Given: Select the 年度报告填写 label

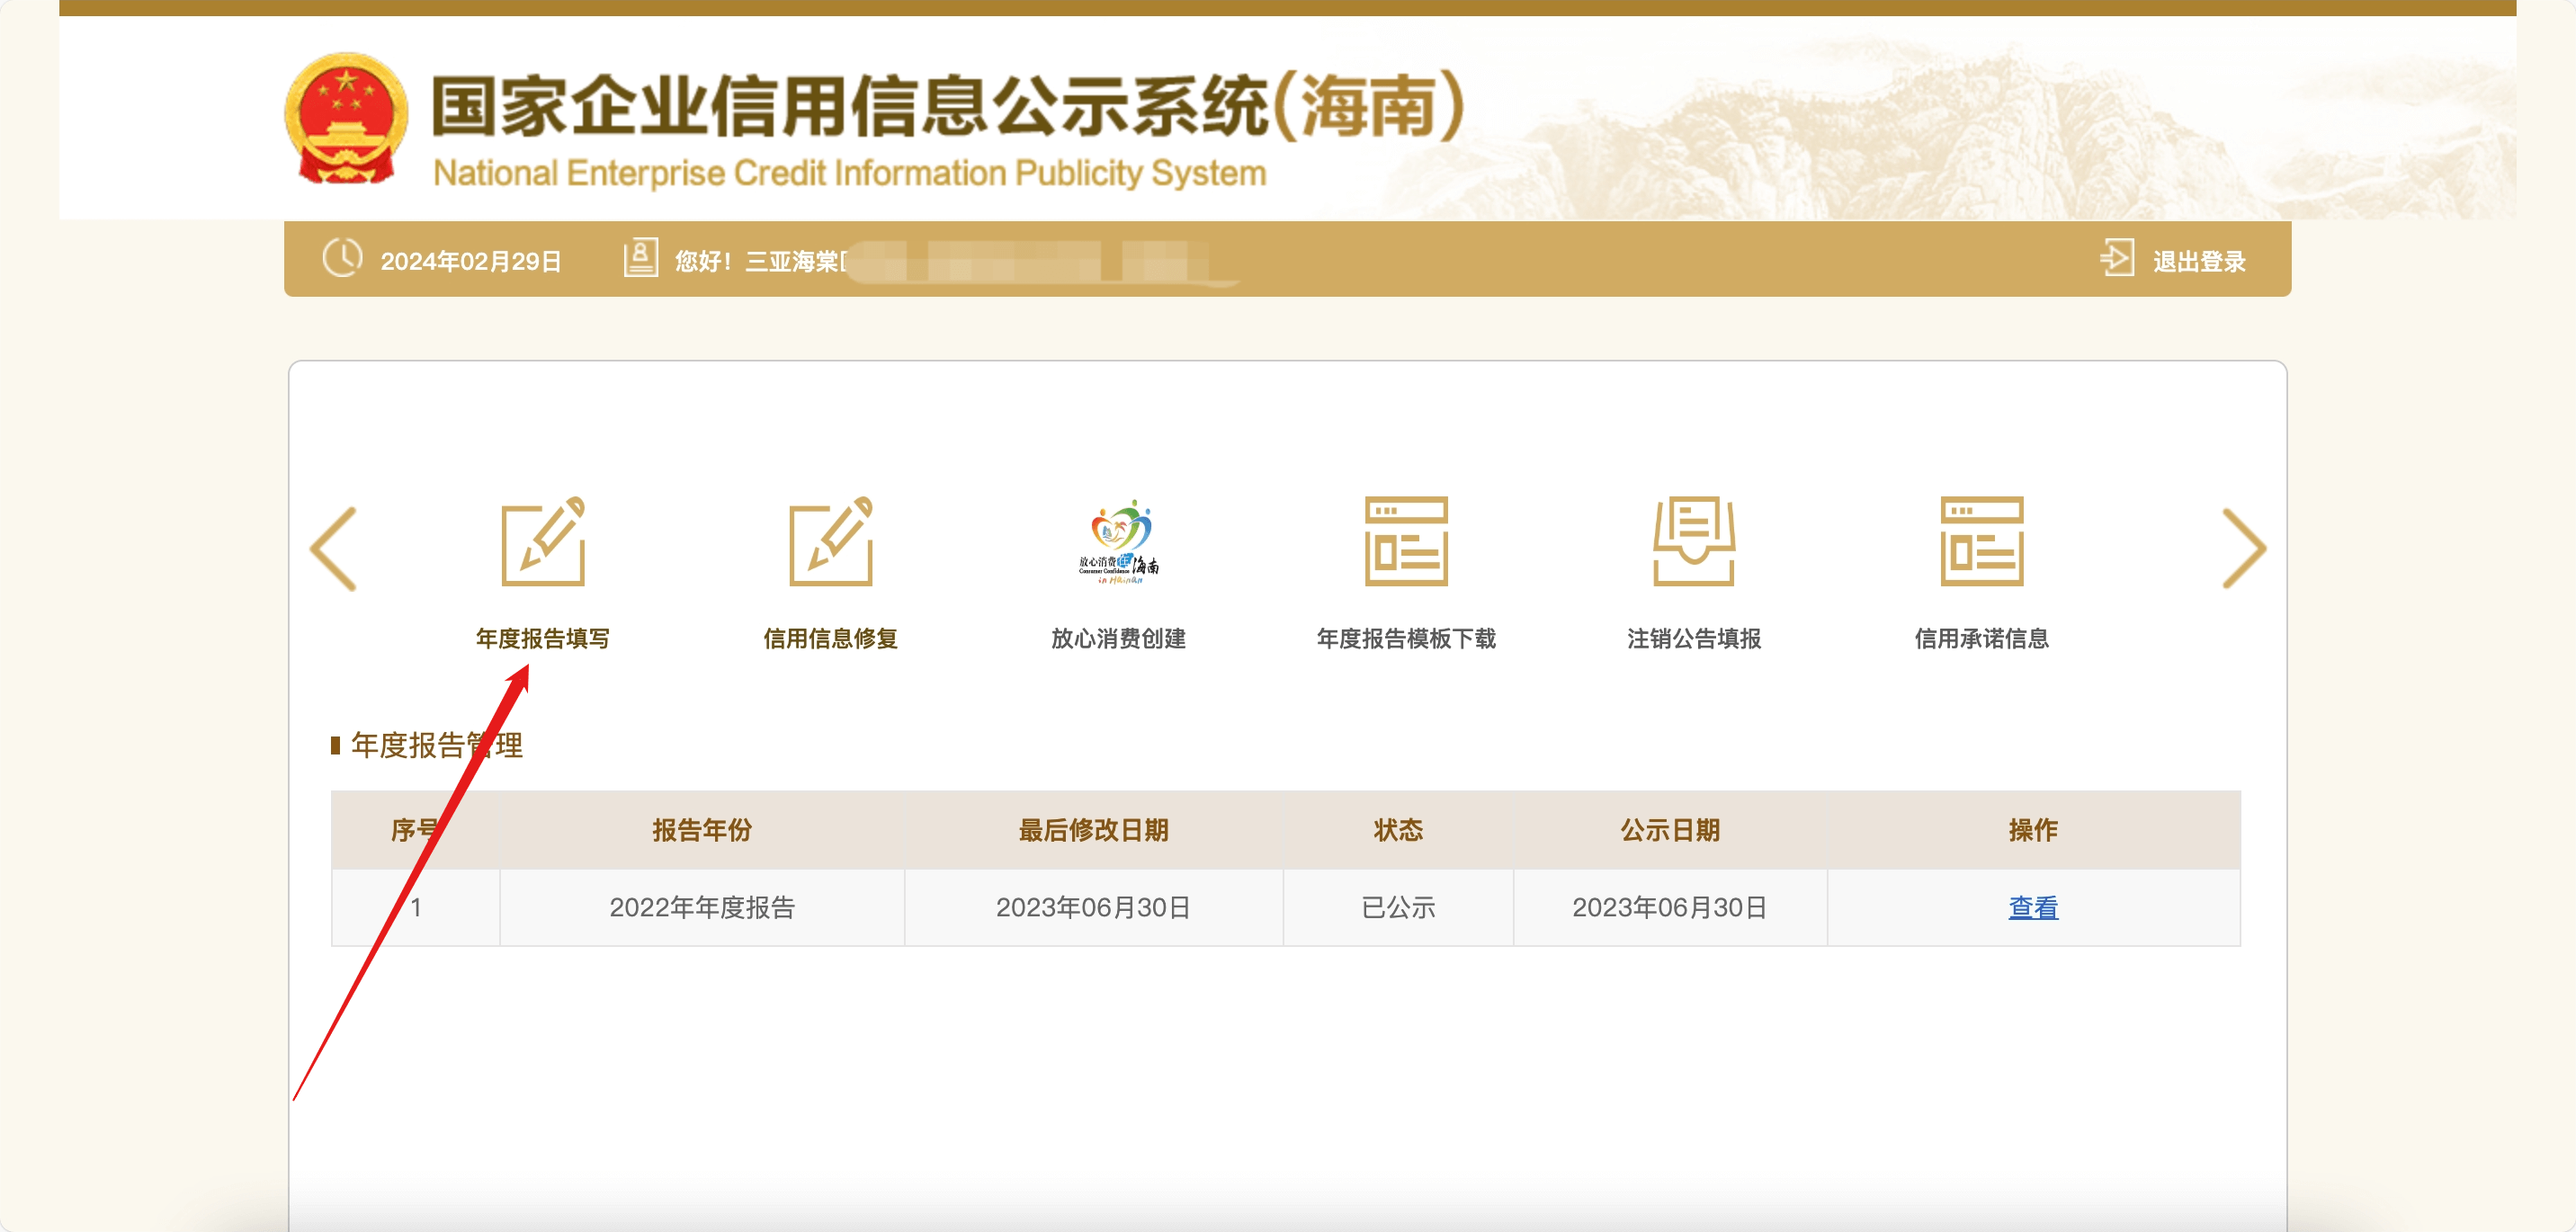Looking at the screenshot, I should [x=542, y=638].
